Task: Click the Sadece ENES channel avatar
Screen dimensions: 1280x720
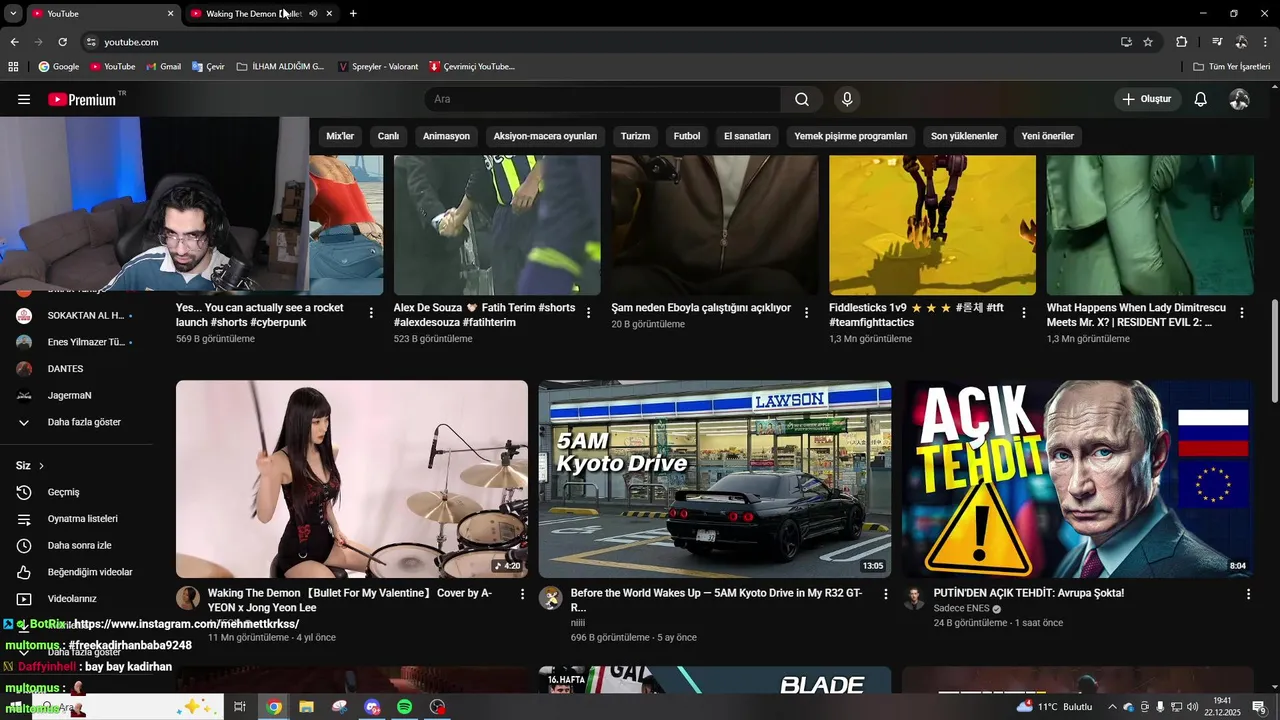Action: 914,598
